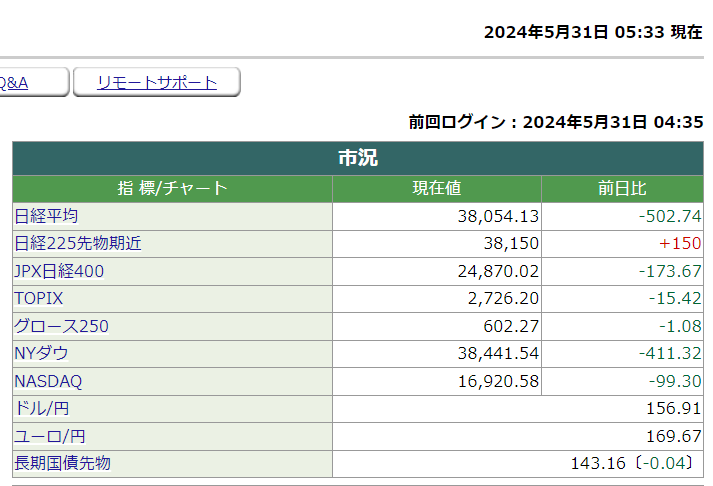713x486 pixels.
Task: Select the NYダウ link
Action: 42,353
